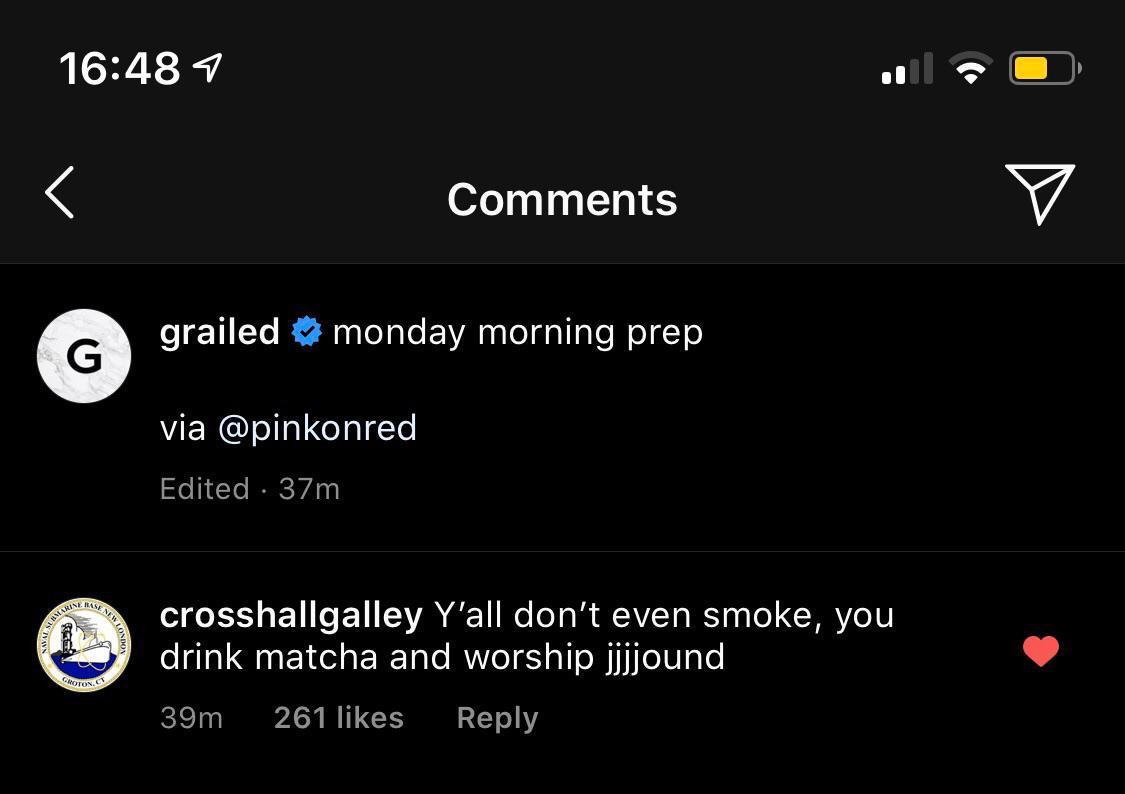Tap the battery indicator
1125x794 pixels.
pos(1043,67)
